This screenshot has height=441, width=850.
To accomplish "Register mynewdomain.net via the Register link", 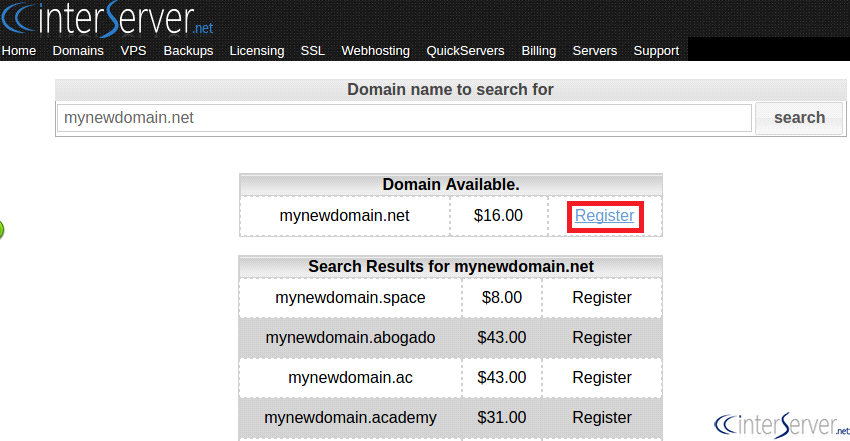I will click(x=604, y=216).
